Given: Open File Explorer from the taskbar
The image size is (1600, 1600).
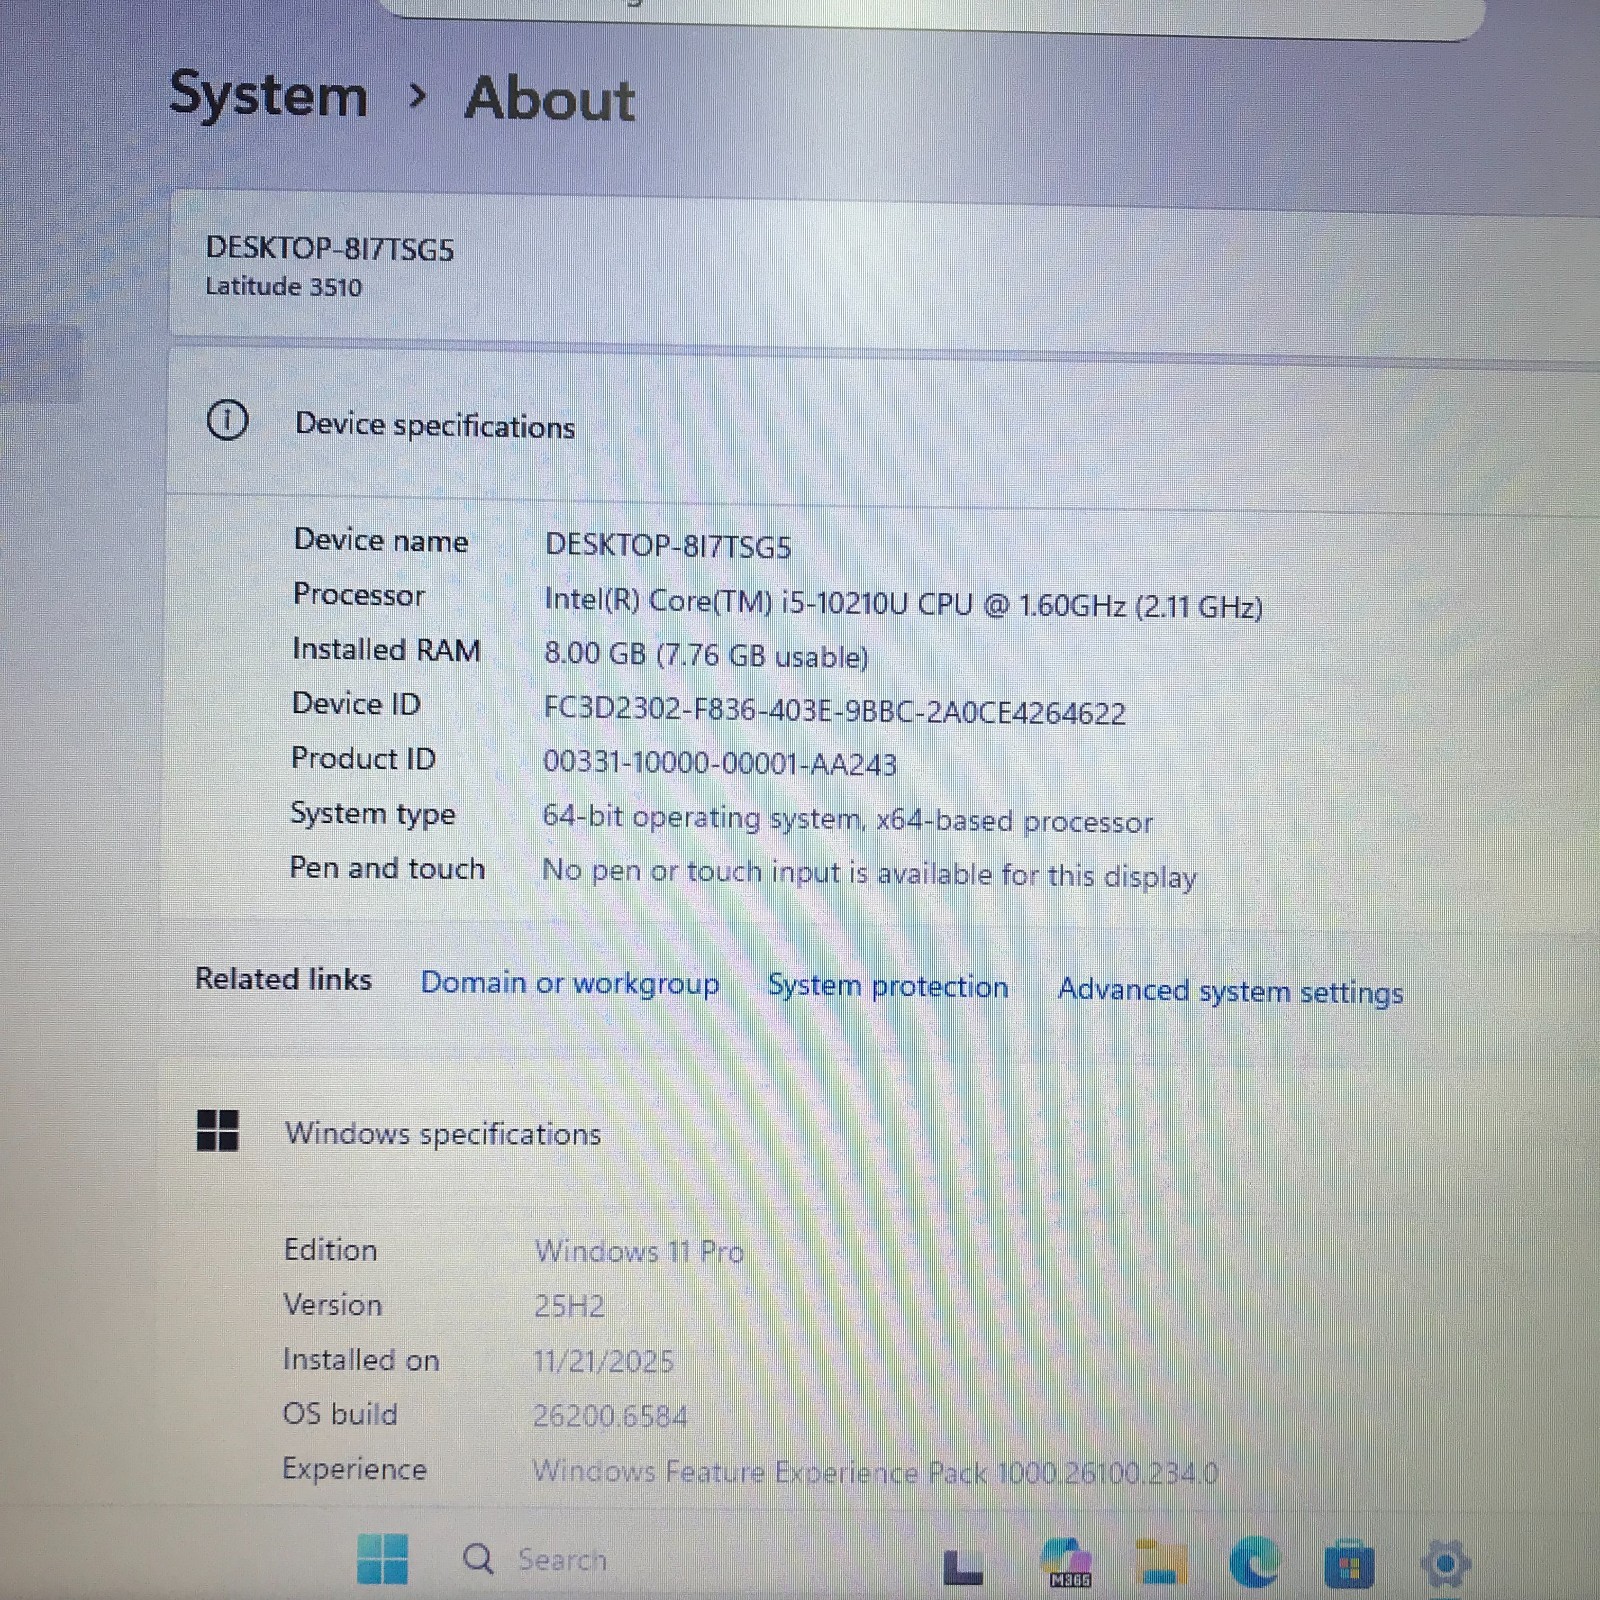Looking at the screenshot, I should (1160, 1563).
